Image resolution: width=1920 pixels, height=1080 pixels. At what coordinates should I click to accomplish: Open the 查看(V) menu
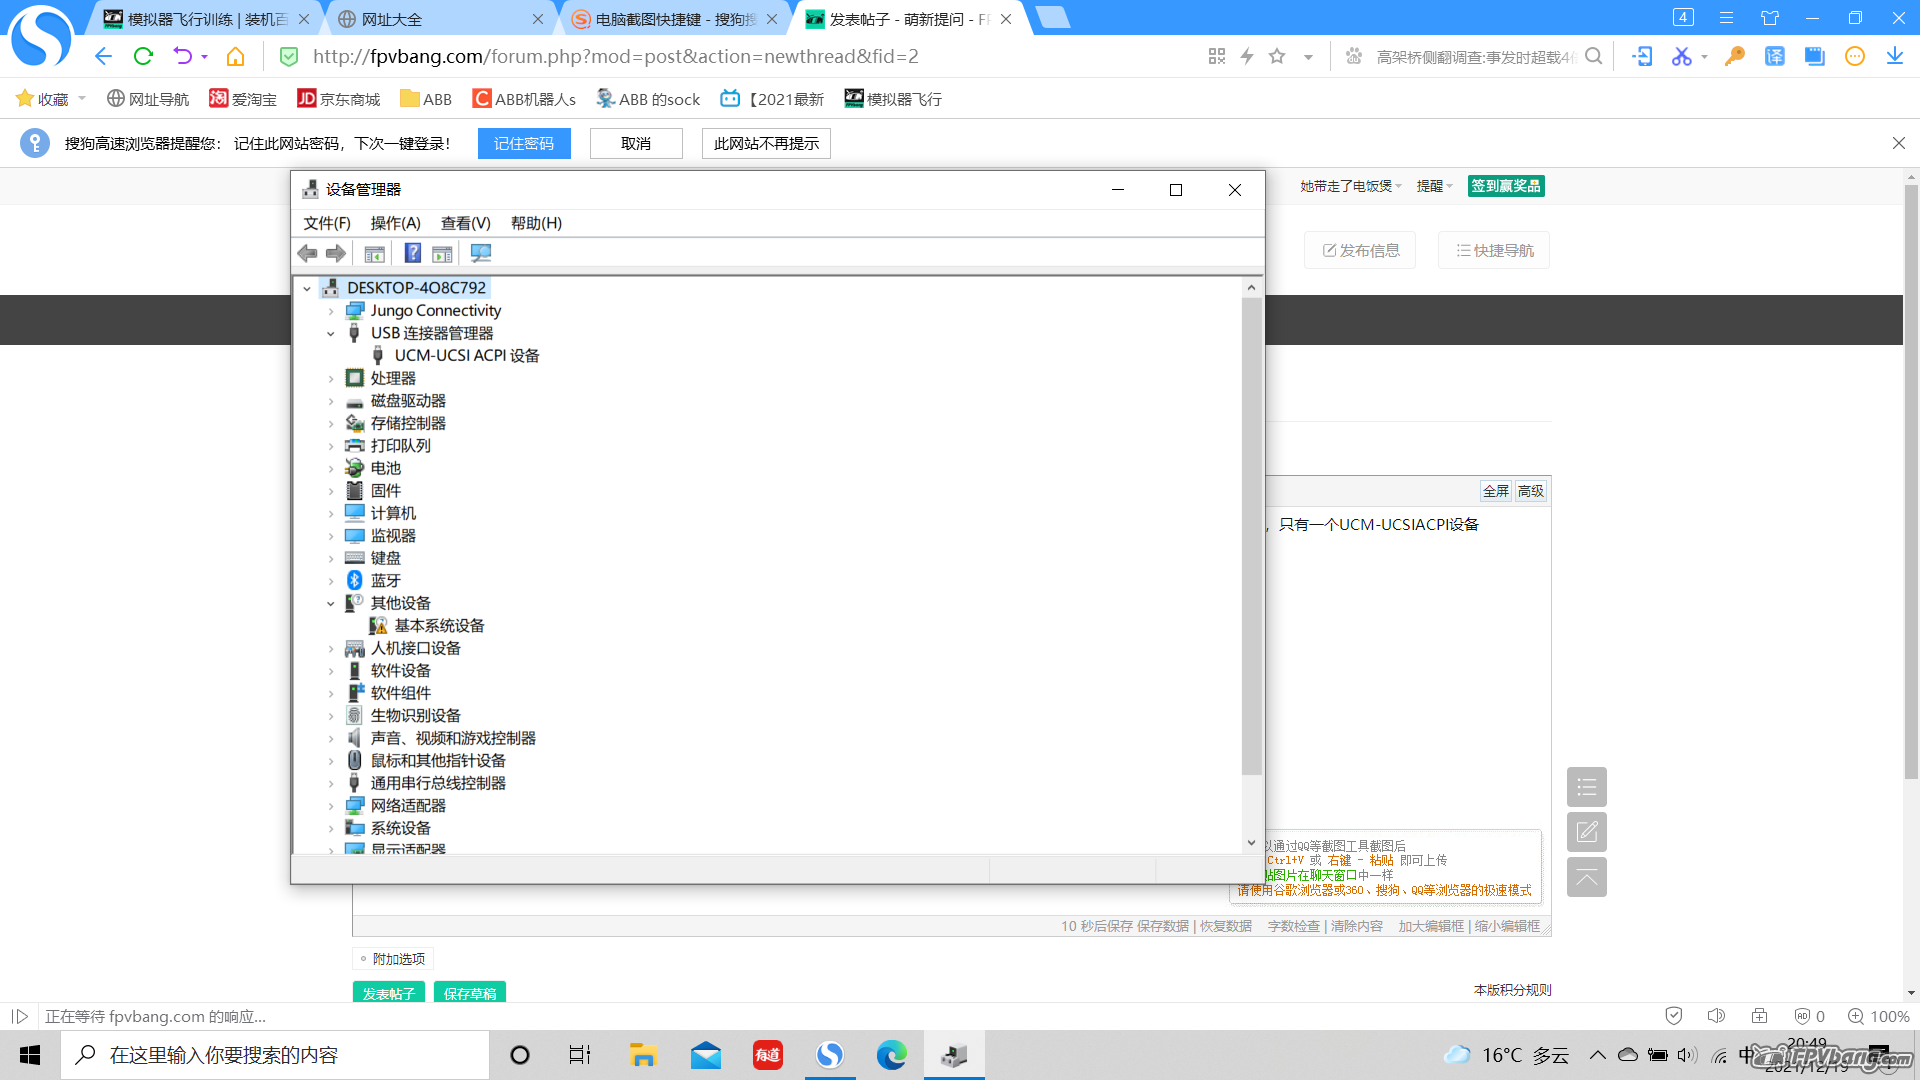[466, 223]
